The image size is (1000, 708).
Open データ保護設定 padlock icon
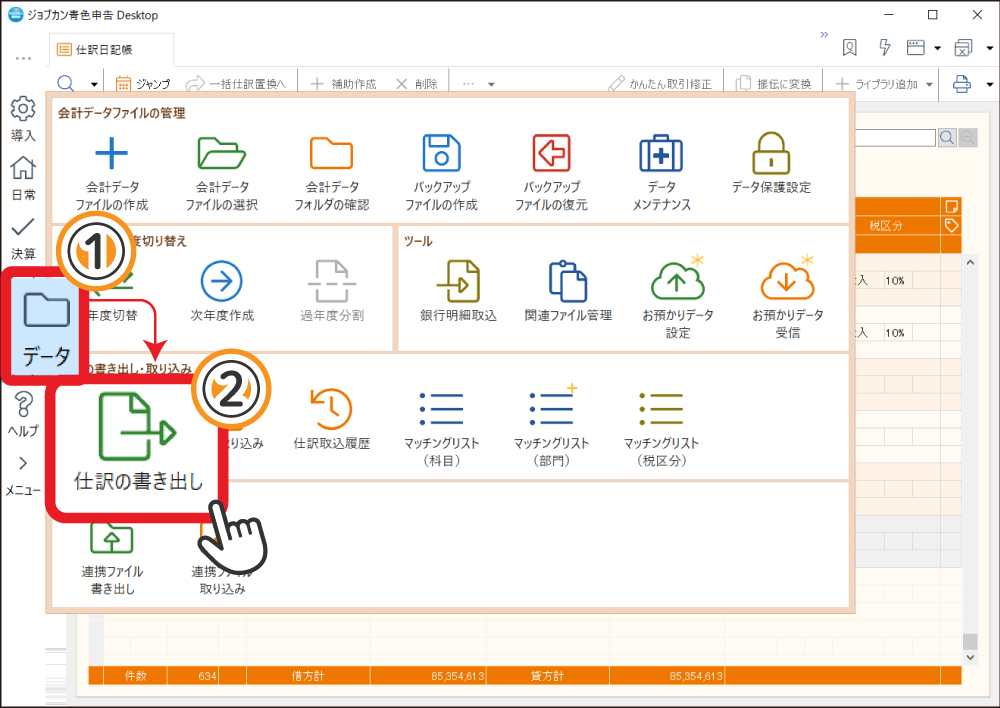[x=771, y=154]
